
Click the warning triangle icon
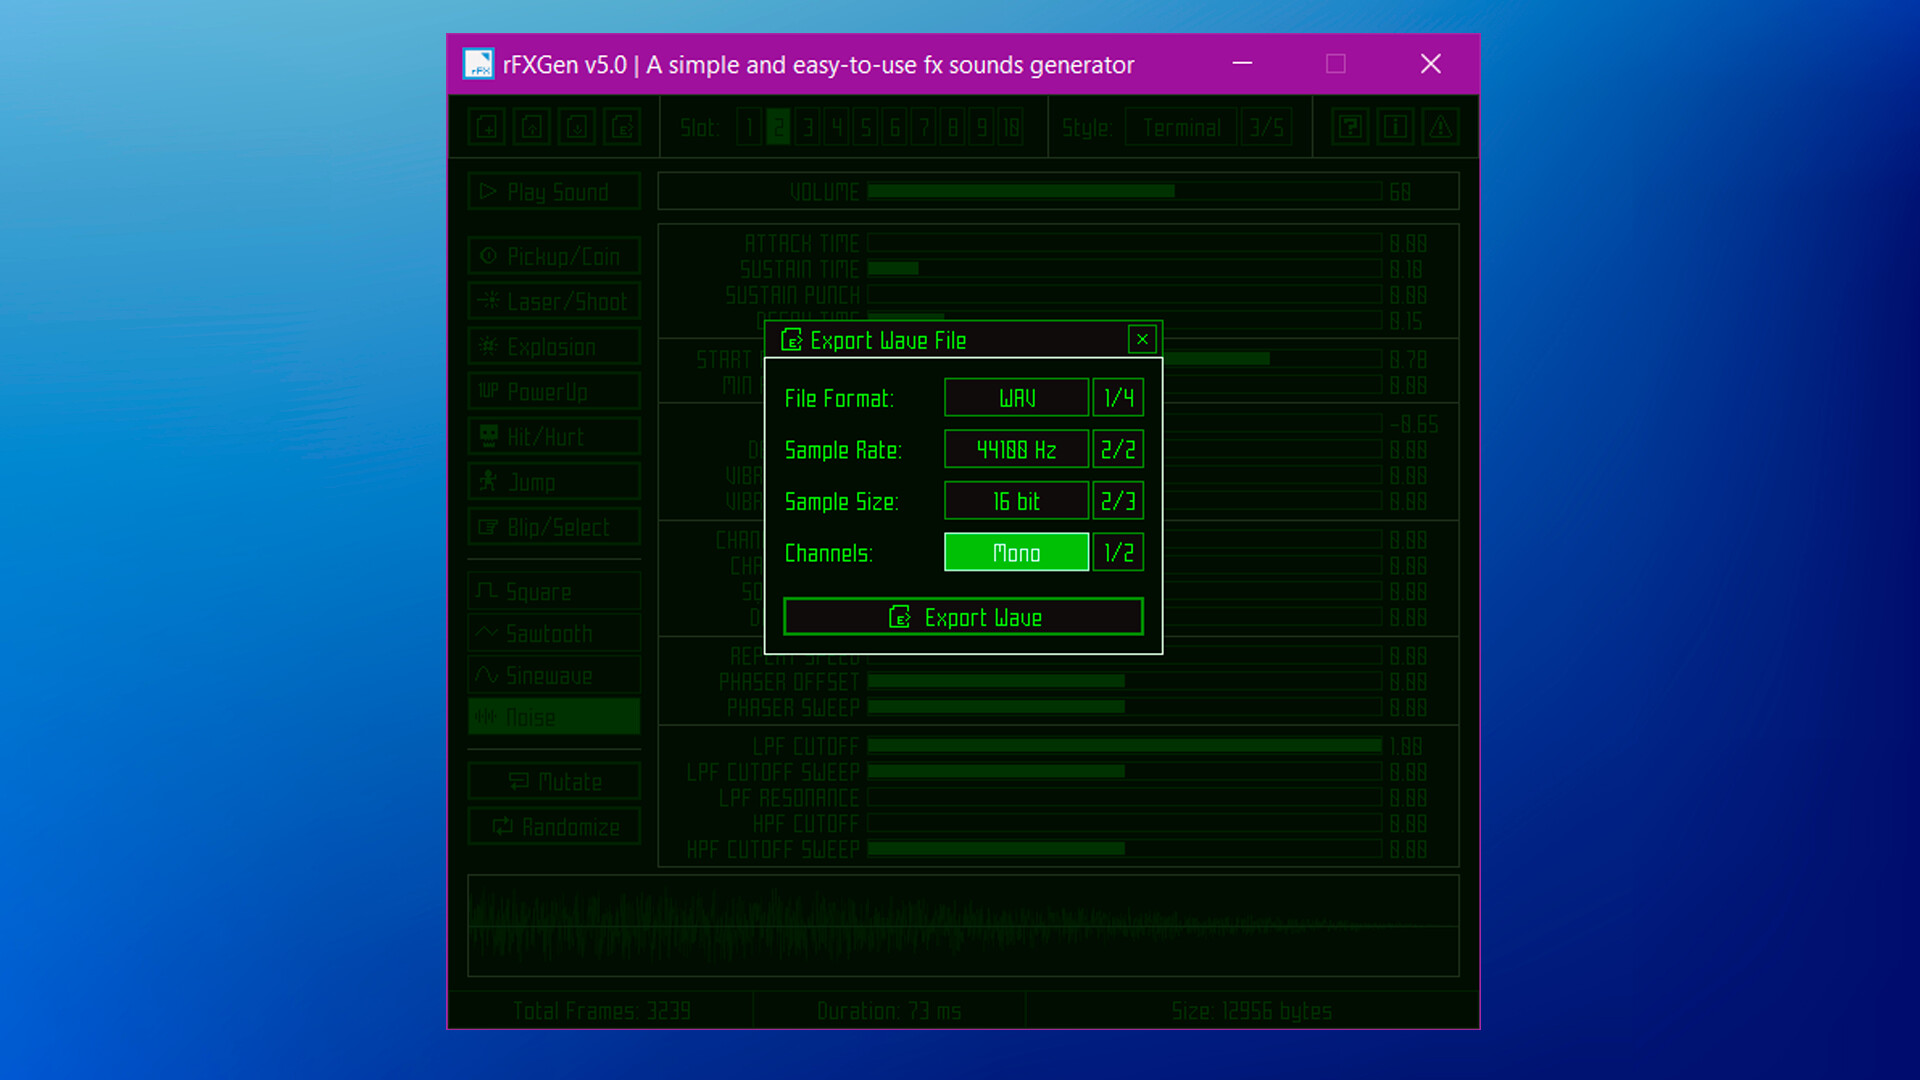(x=1440, y=126)
